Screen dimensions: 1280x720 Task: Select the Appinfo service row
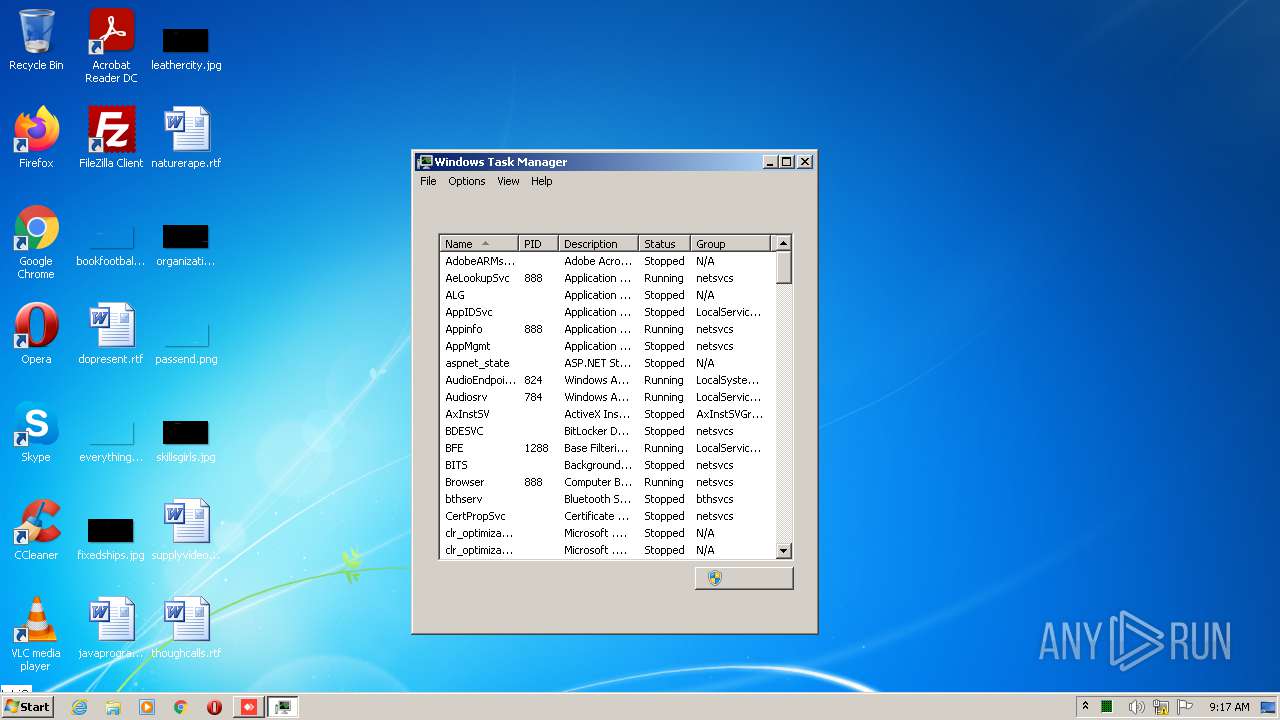point(607,329)
